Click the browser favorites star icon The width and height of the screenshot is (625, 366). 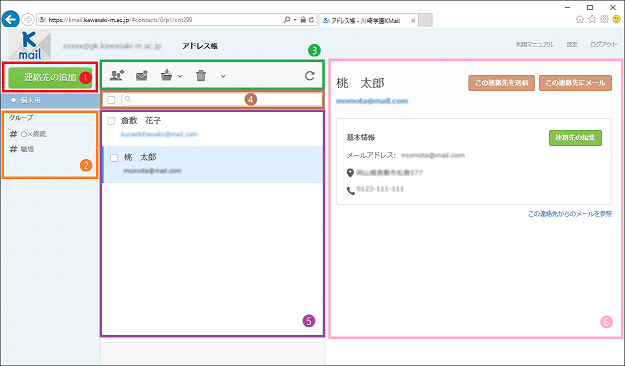tap(592, 19)
